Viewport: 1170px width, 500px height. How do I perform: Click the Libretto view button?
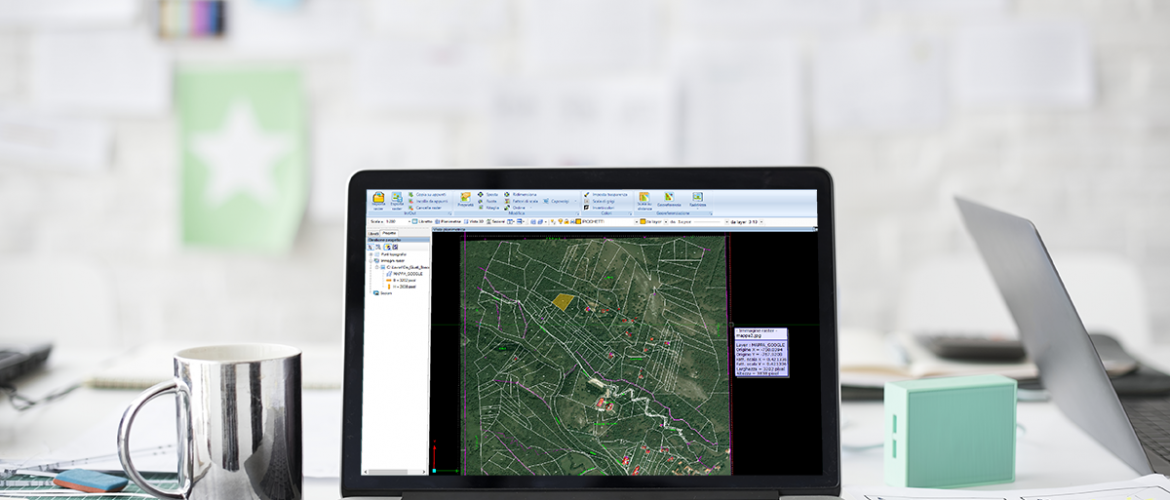coord(422,222)
